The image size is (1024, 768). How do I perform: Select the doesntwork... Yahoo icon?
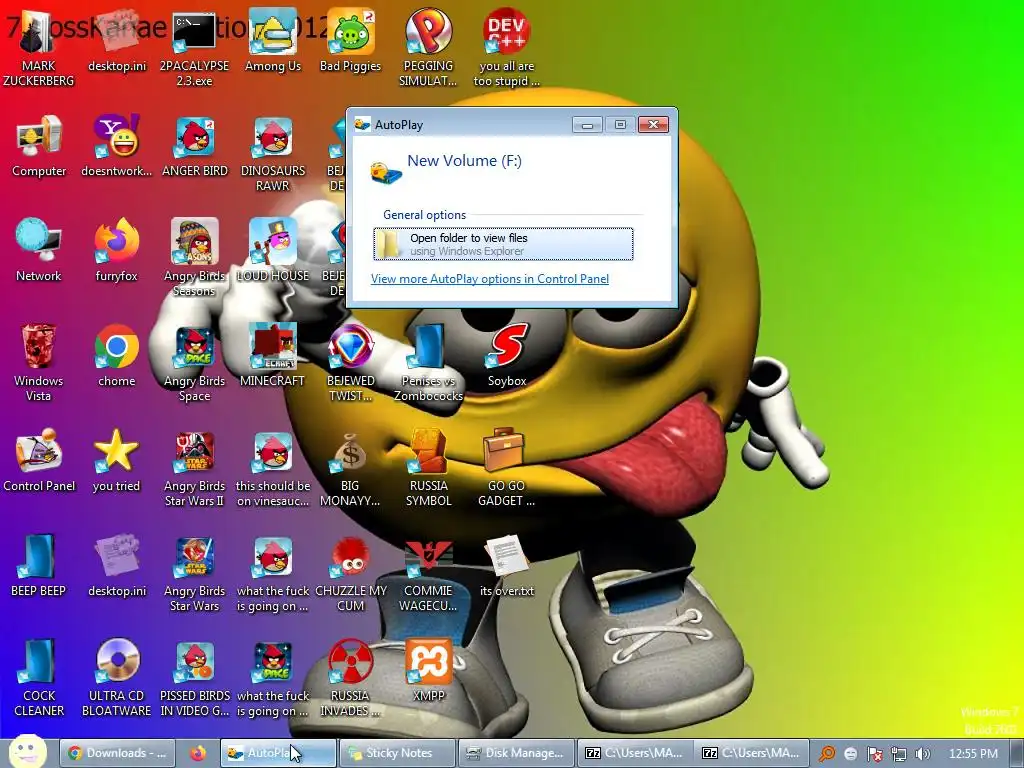pos(116,146)
